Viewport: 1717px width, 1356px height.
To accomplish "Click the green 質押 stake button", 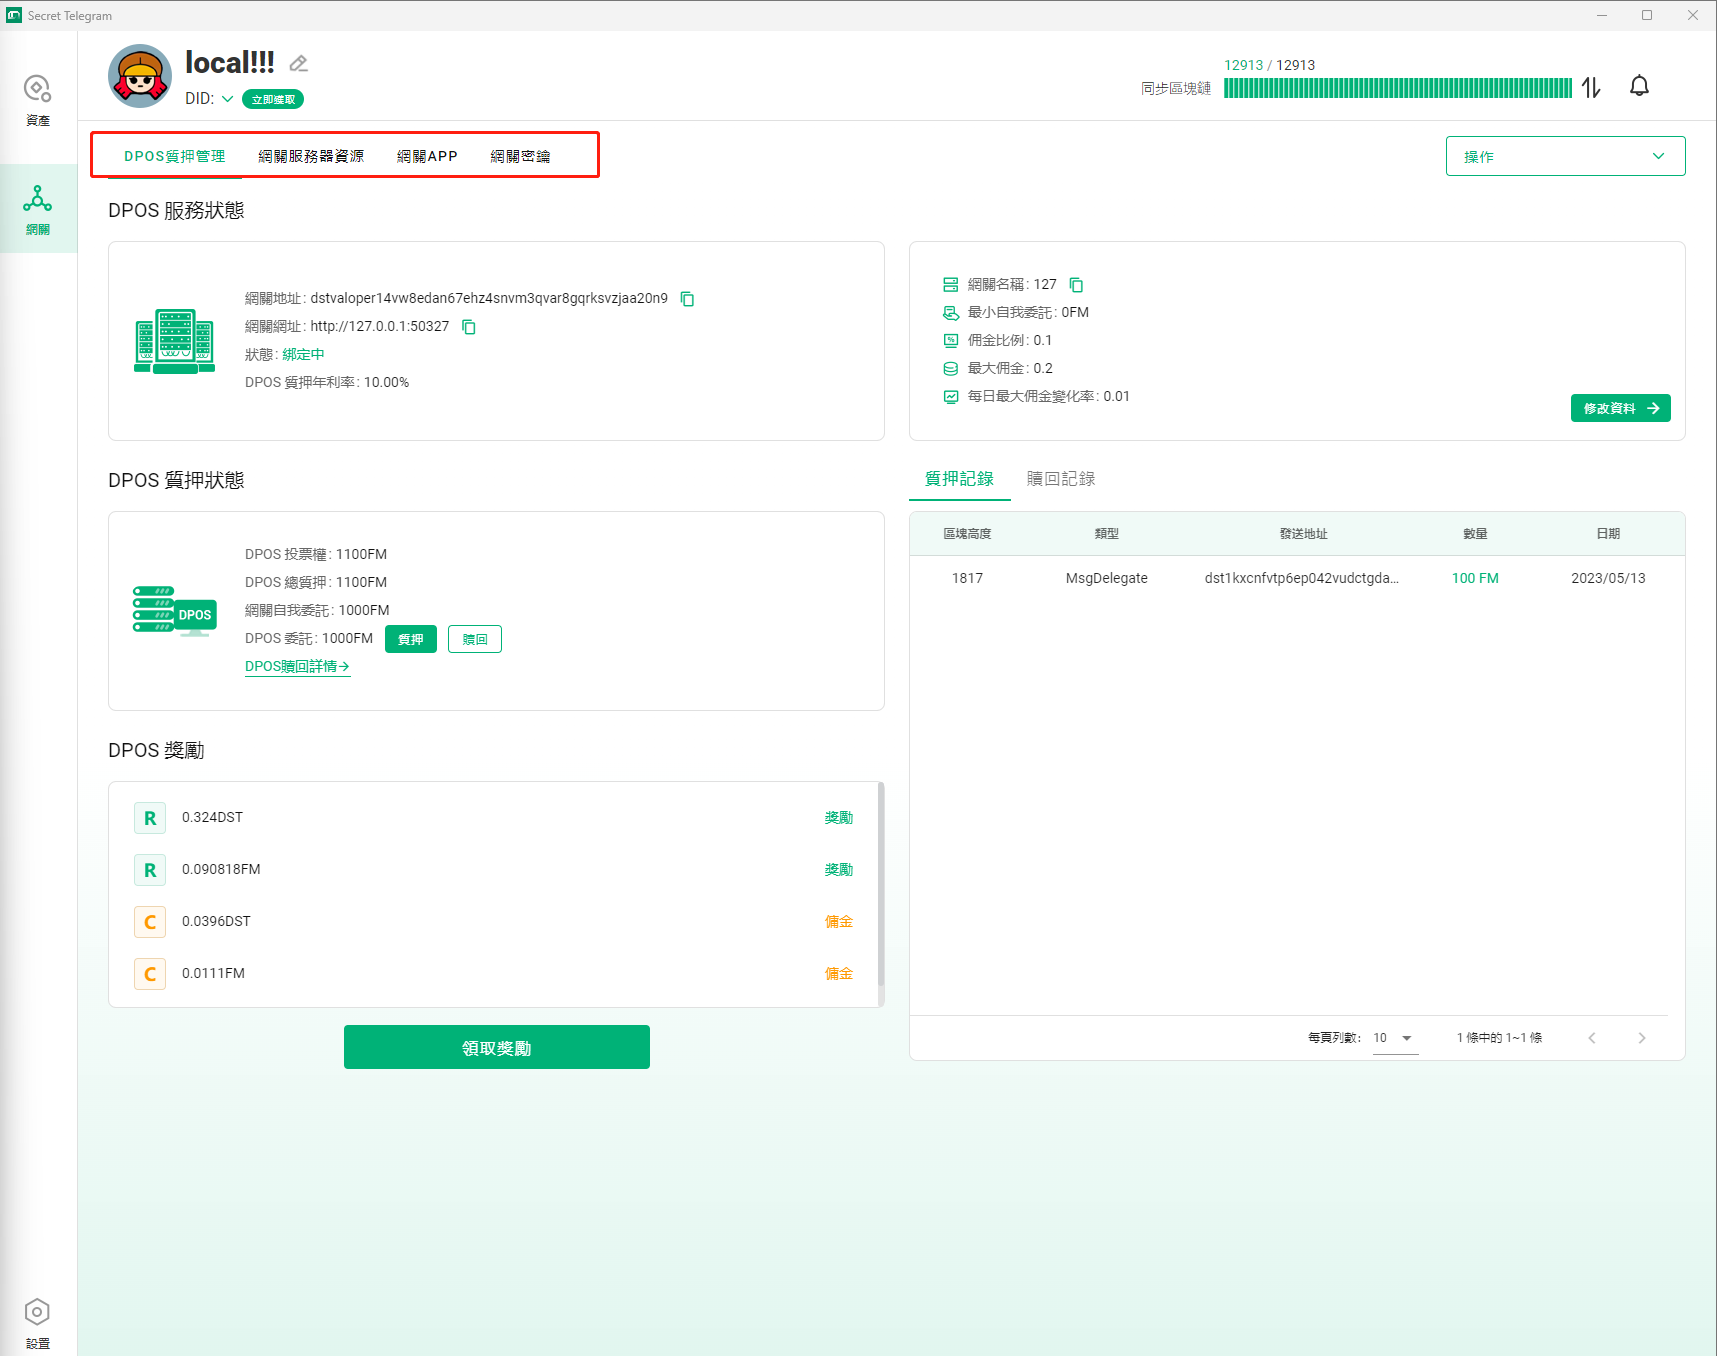I will pos(410,639).
